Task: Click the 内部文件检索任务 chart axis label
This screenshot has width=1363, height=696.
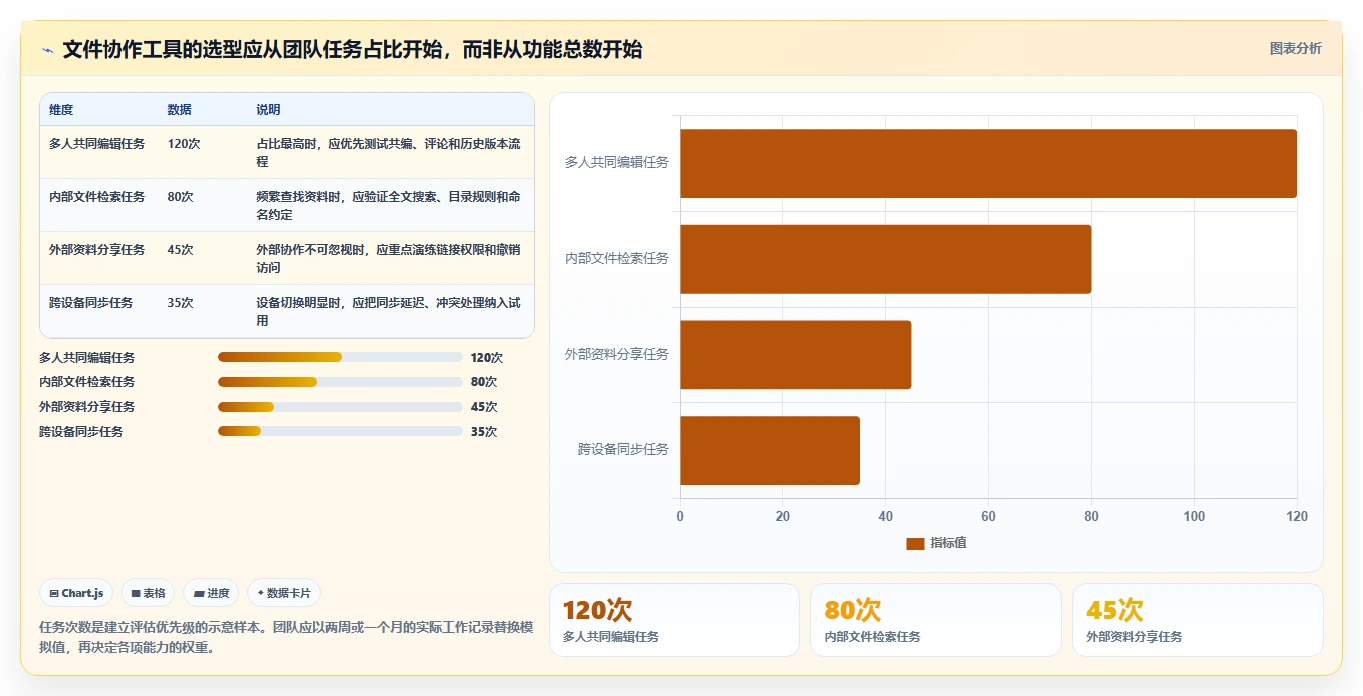Action: pyautogui.click(x=617, y=258)
